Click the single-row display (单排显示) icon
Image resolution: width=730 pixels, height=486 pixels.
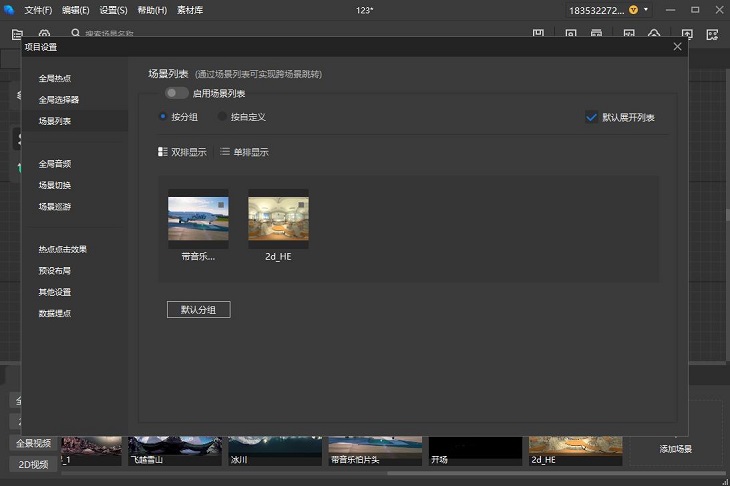225,152
